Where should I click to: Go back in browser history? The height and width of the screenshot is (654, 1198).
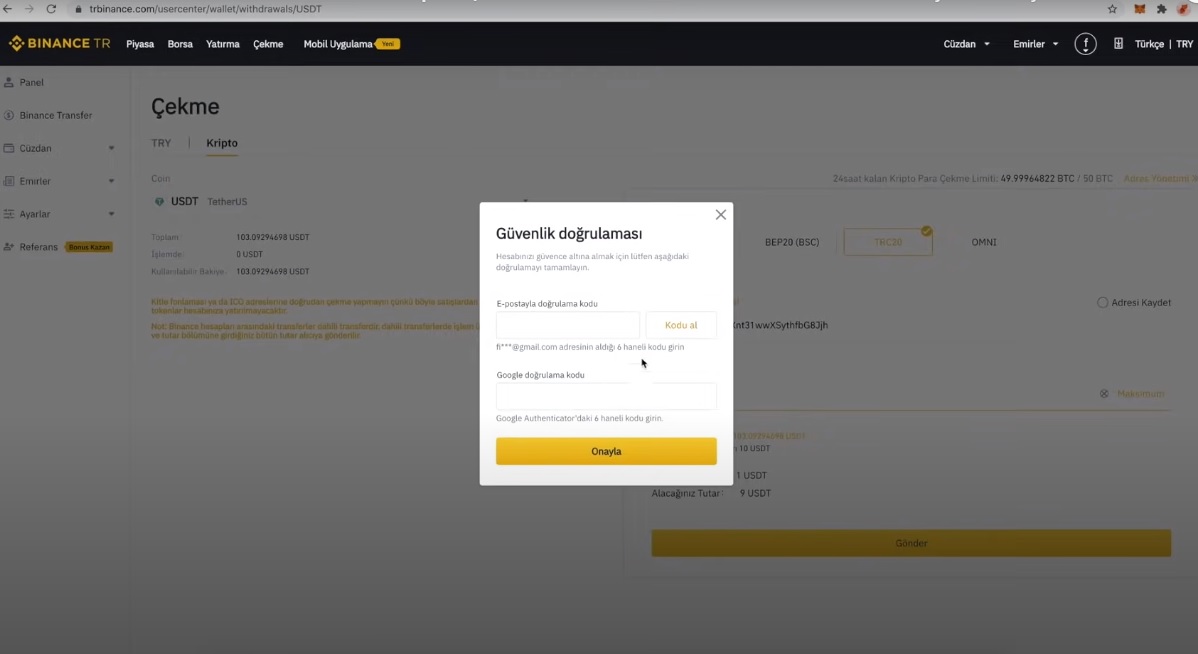click(x=8, y=9)
